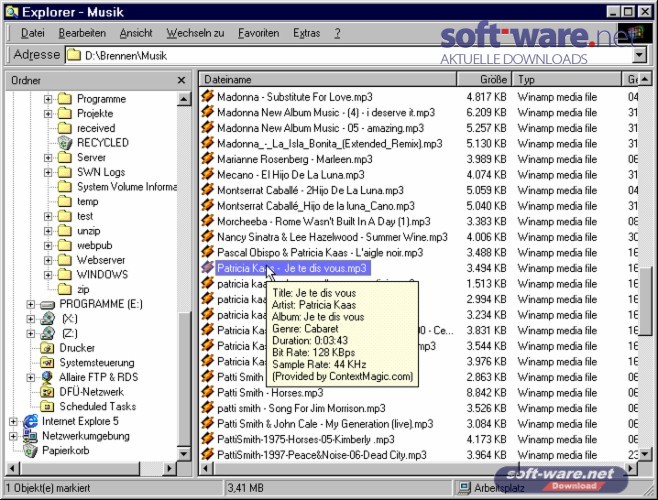Sort files by Typ column header

(x=567, y=79)
